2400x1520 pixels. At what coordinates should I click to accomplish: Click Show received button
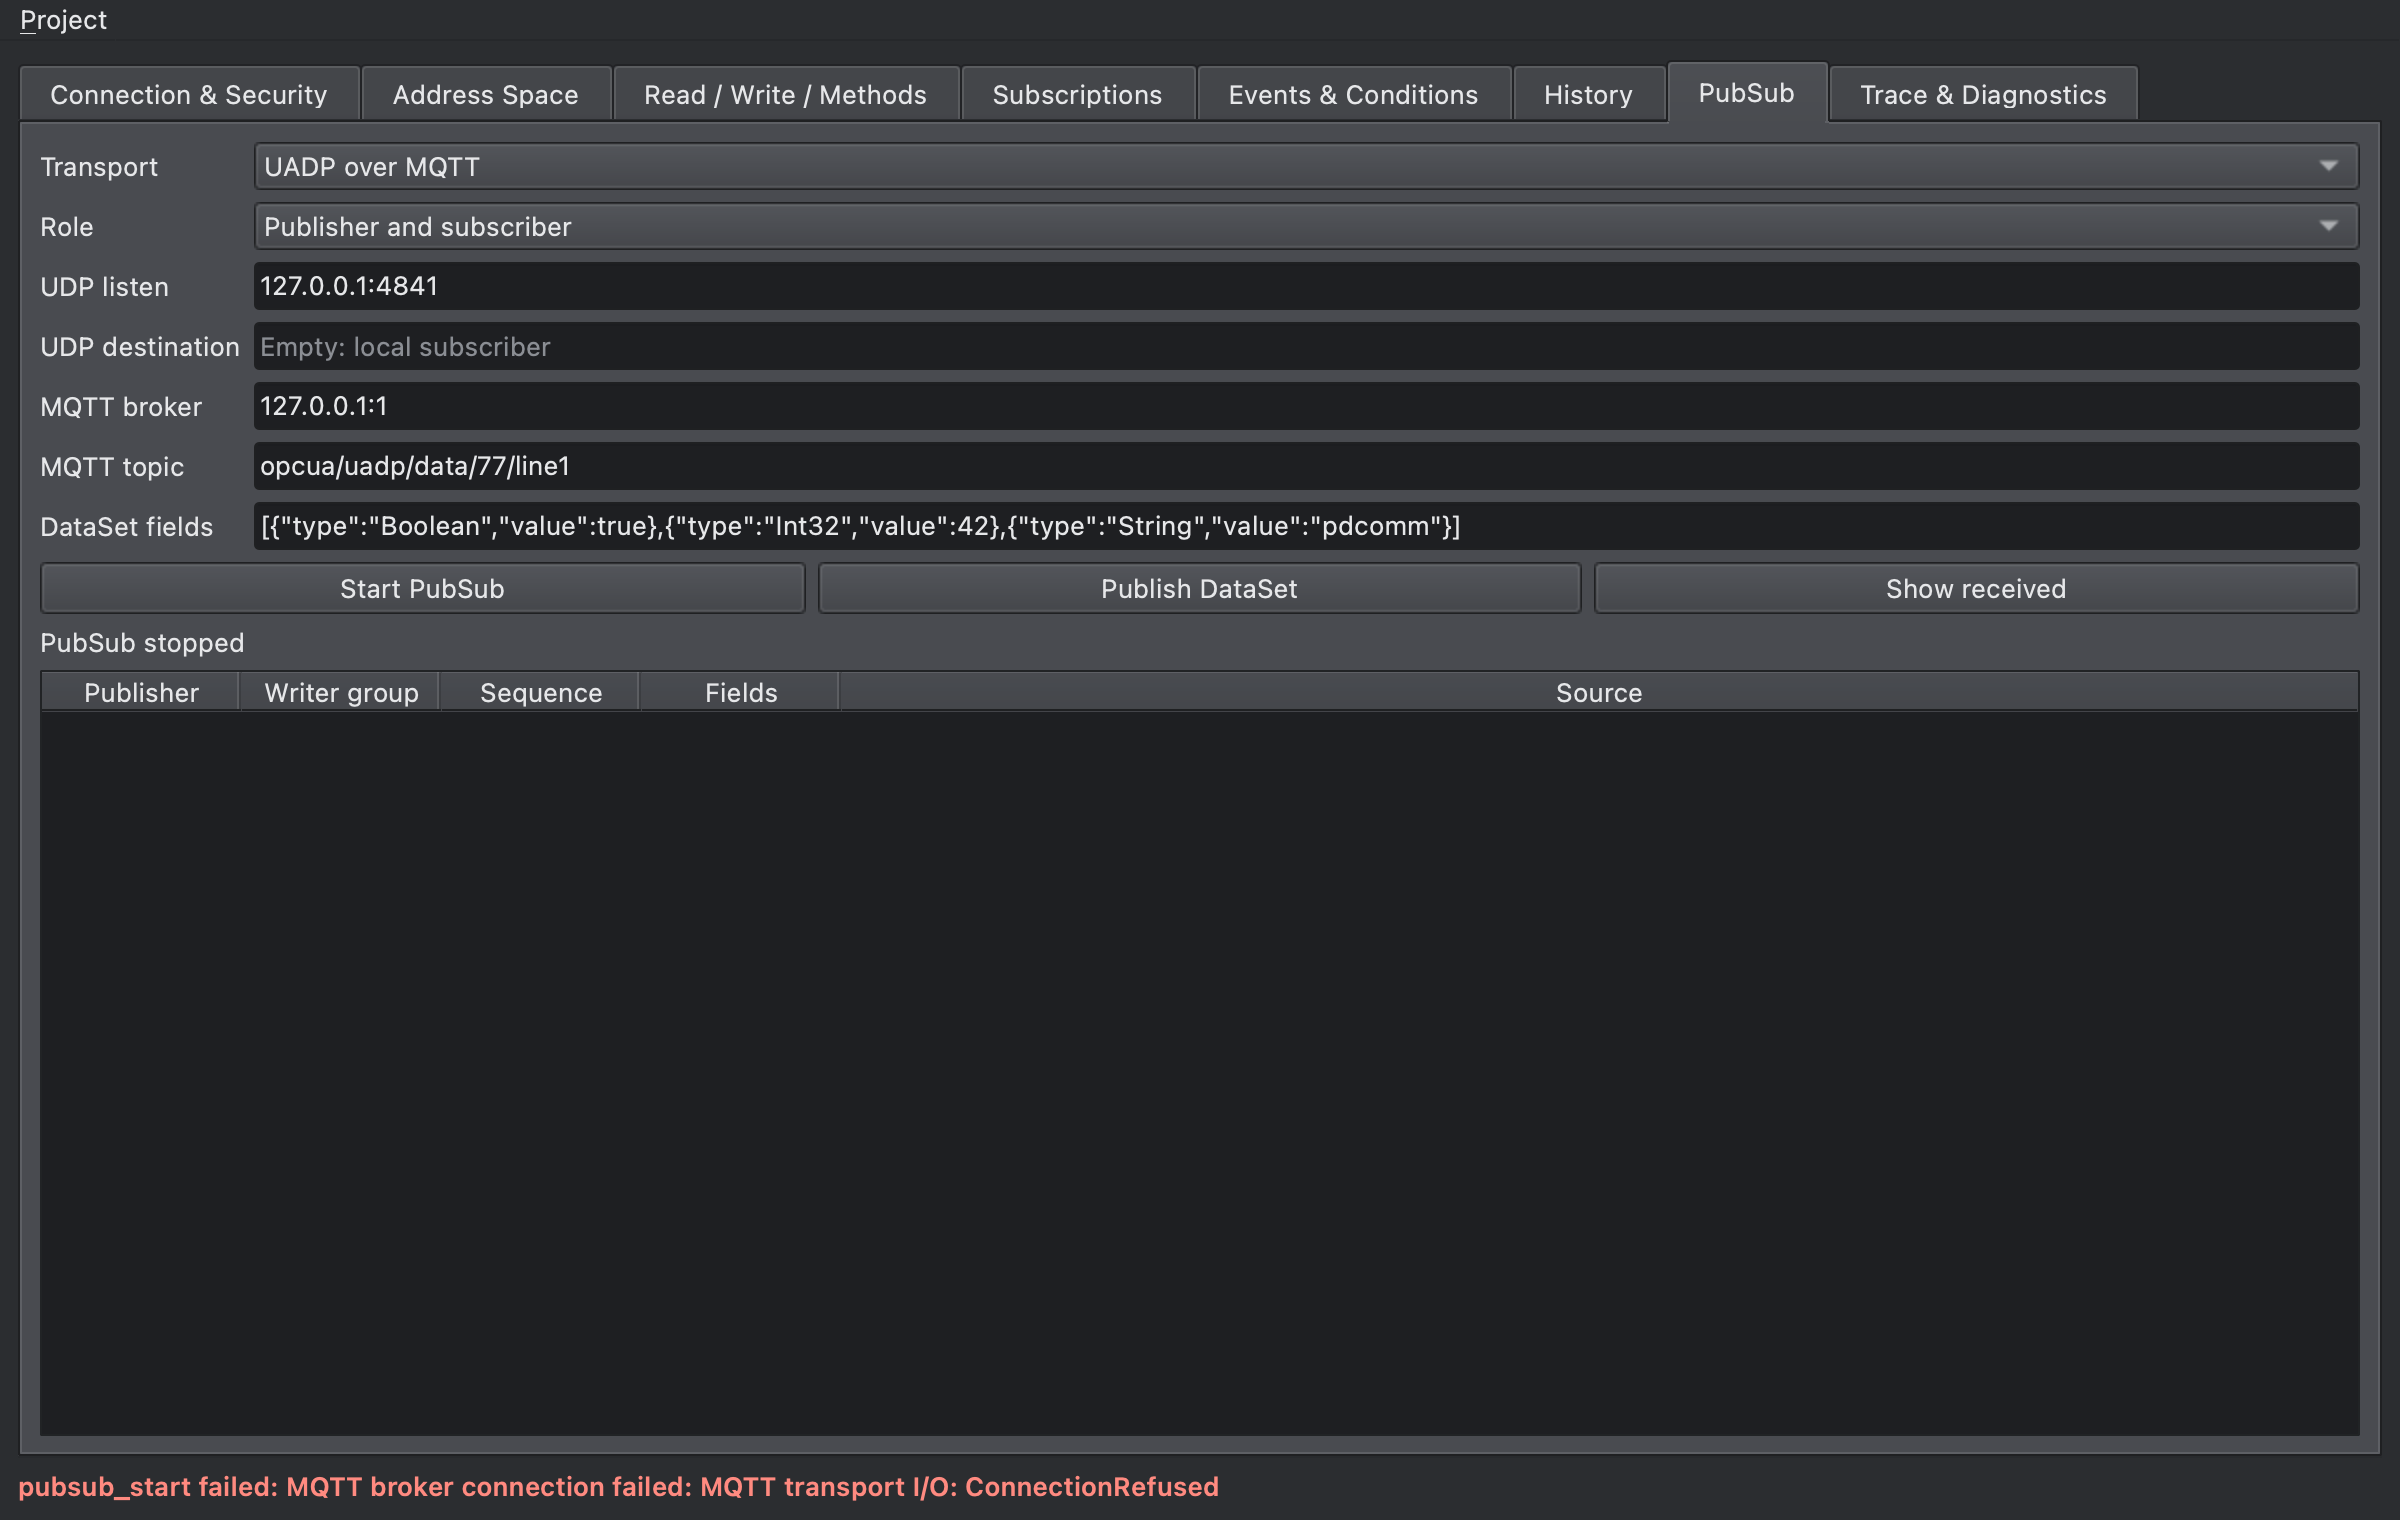[x=1976, y=589]
